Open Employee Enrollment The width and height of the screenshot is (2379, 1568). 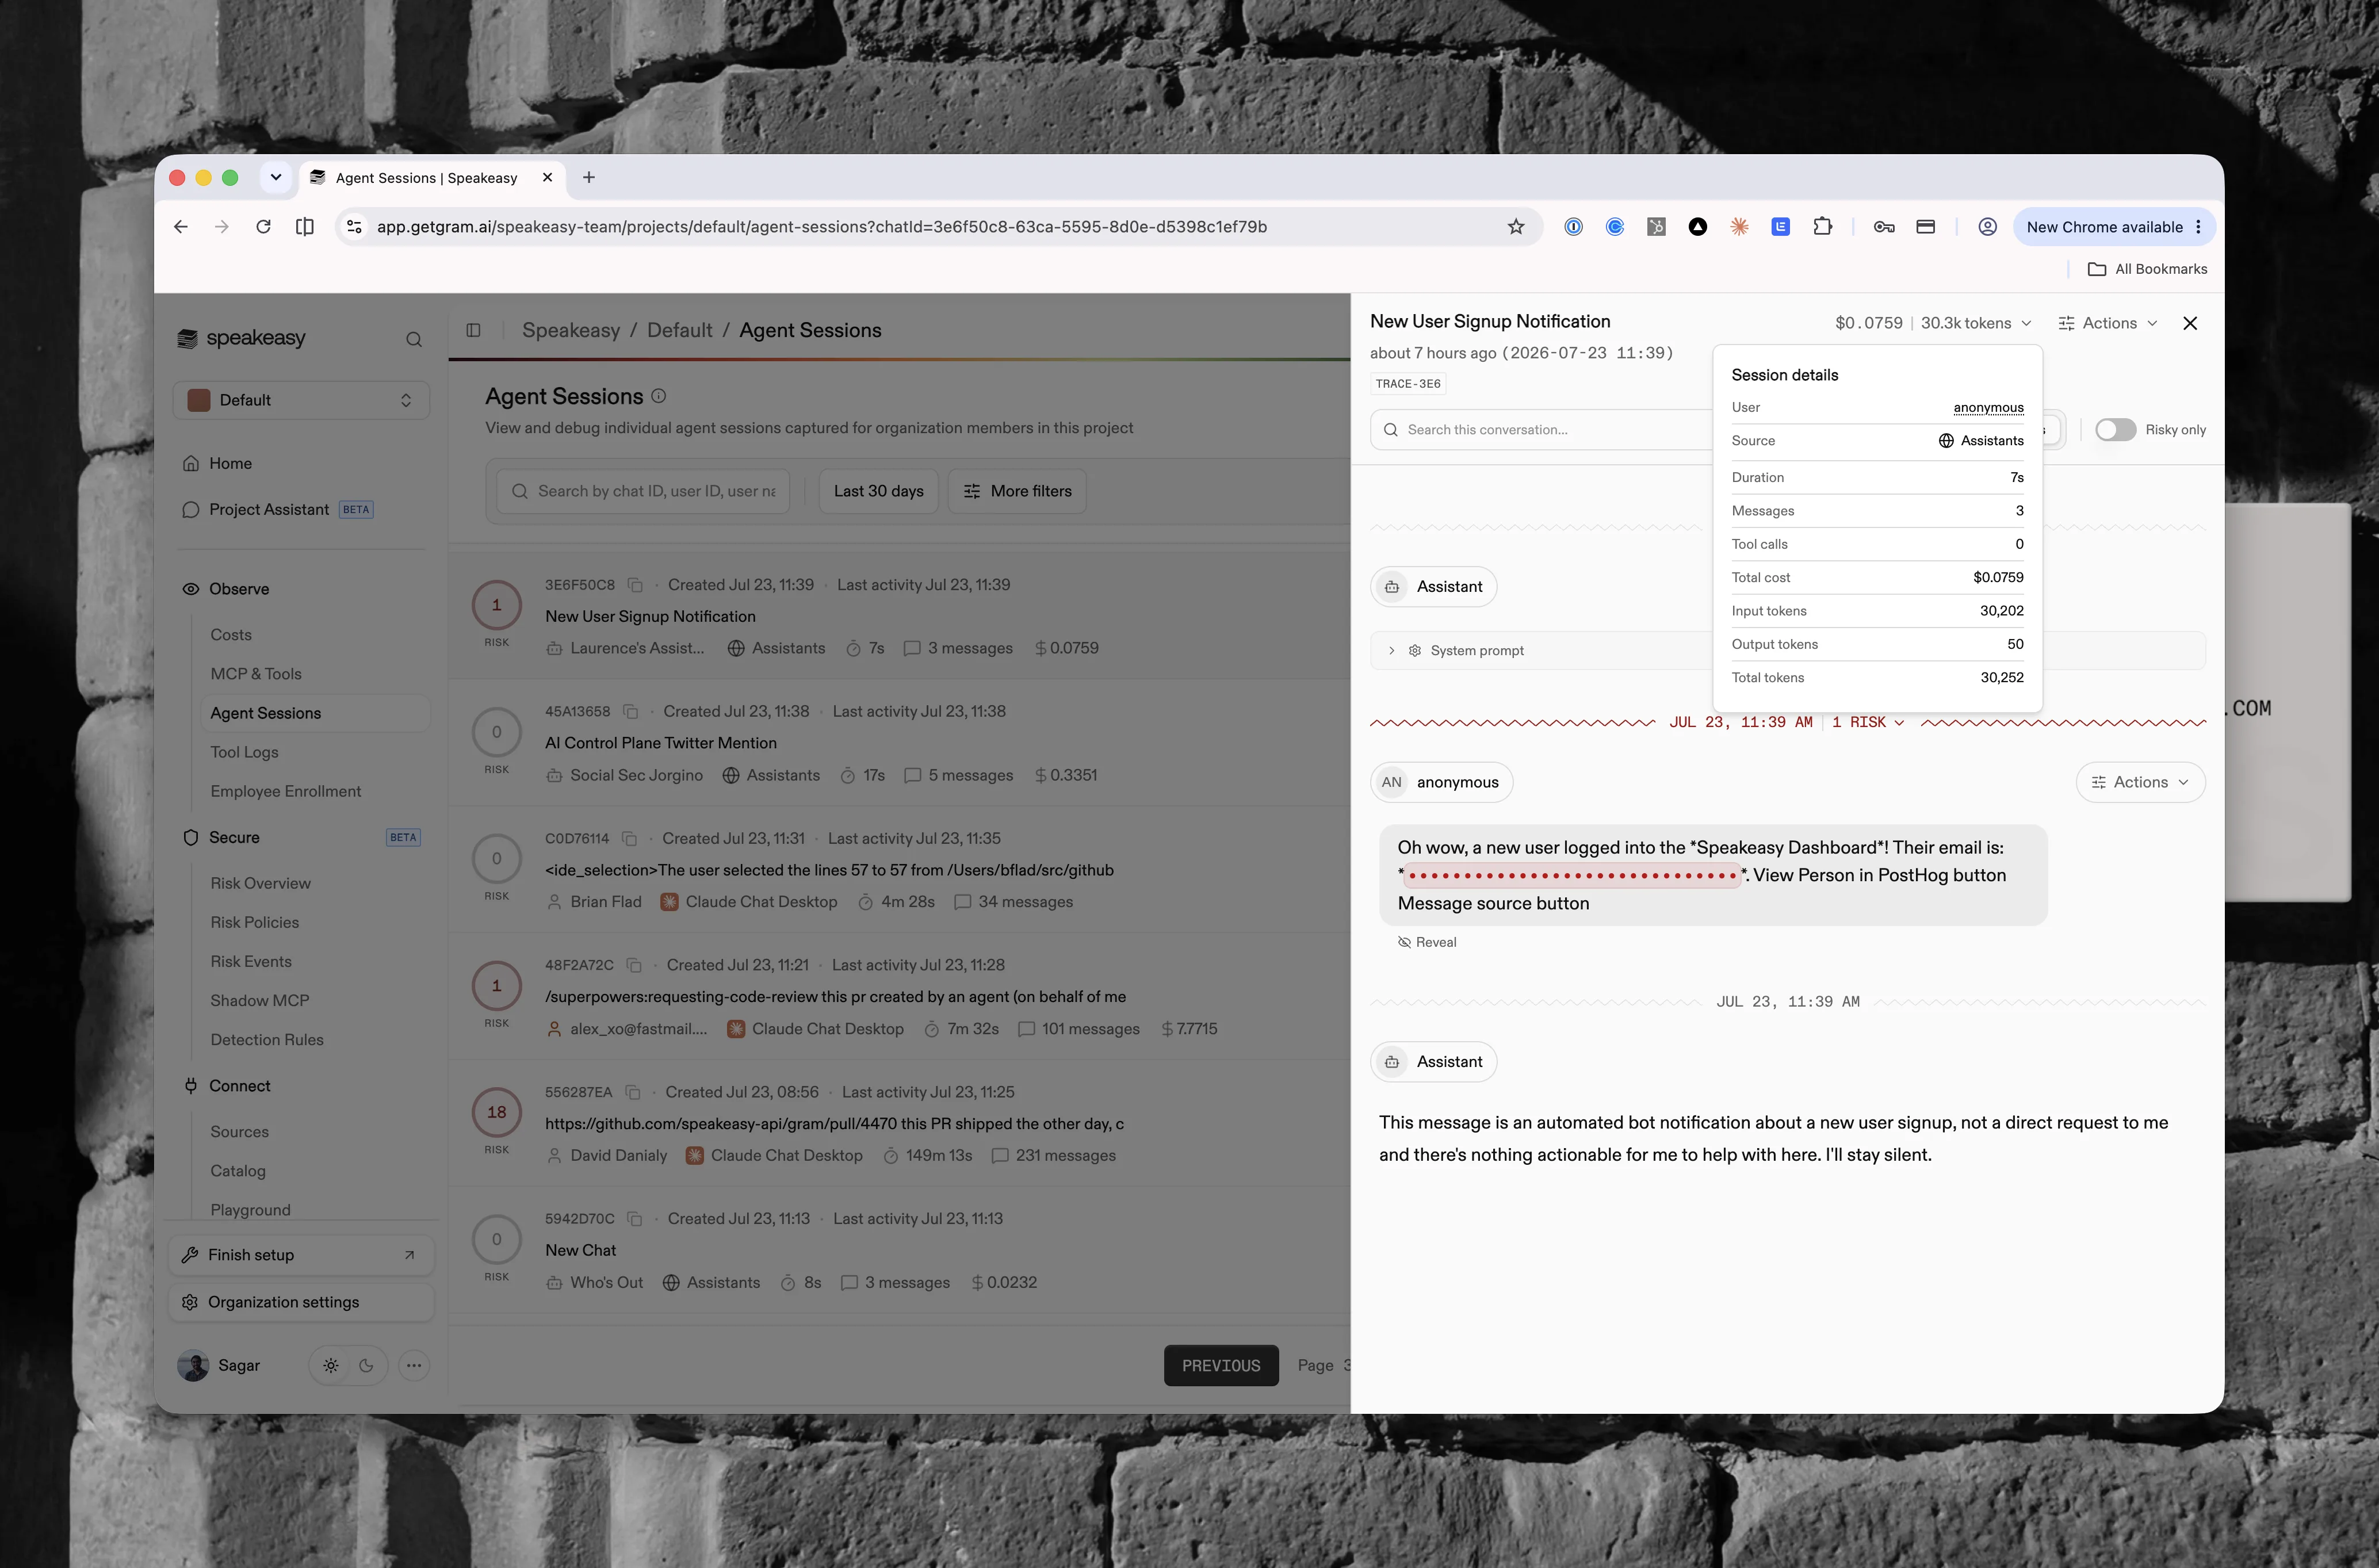pyautogui.click(x=285, y=791)
